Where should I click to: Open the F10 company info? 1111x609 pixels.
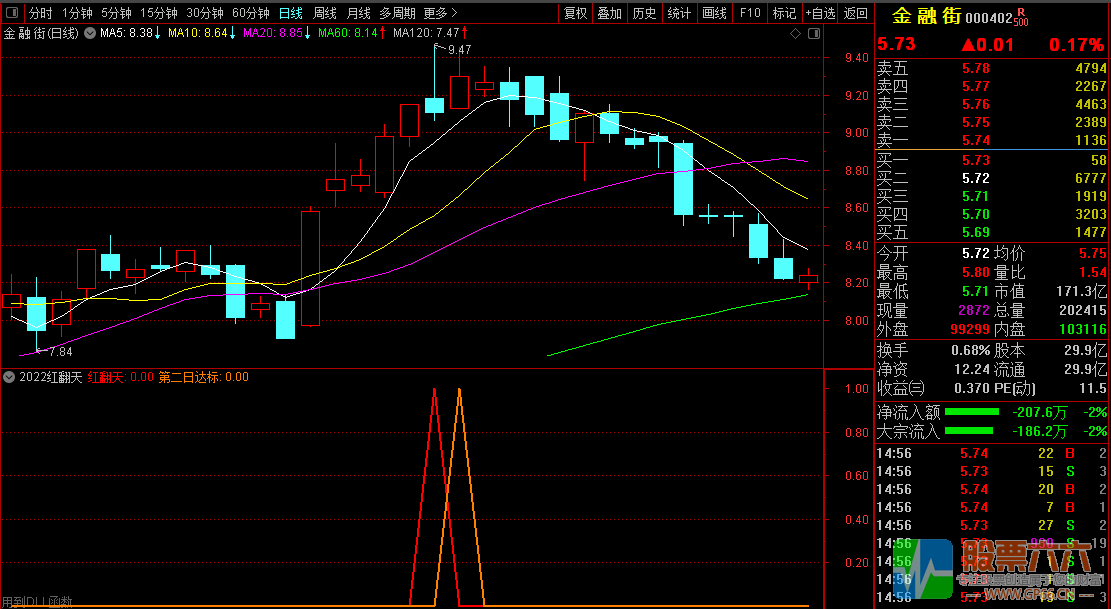pyautogui.click(x=749, y=13)
